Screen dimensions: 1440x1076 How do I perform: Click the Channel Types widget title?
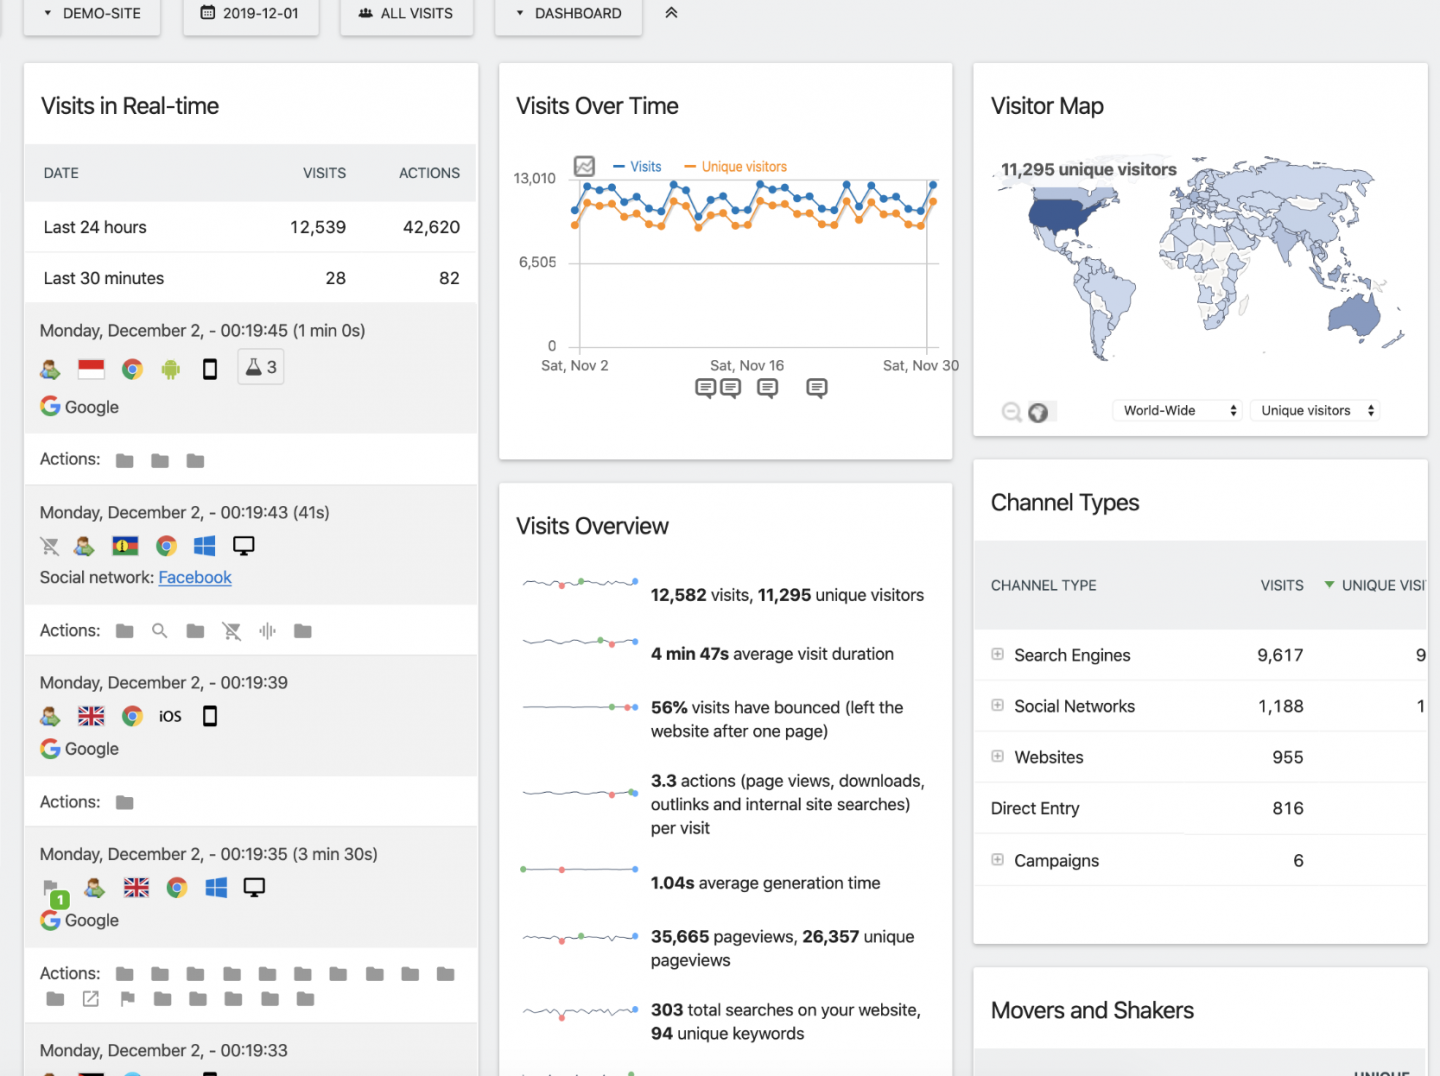coord(1065,503)
